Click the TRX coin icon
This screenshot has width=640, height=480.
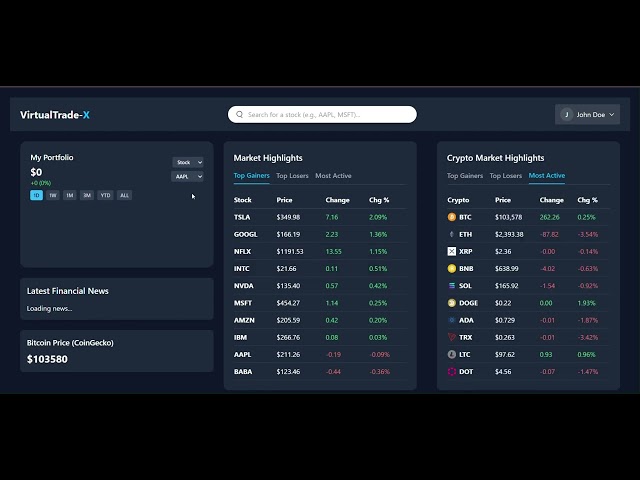[451, 337]
